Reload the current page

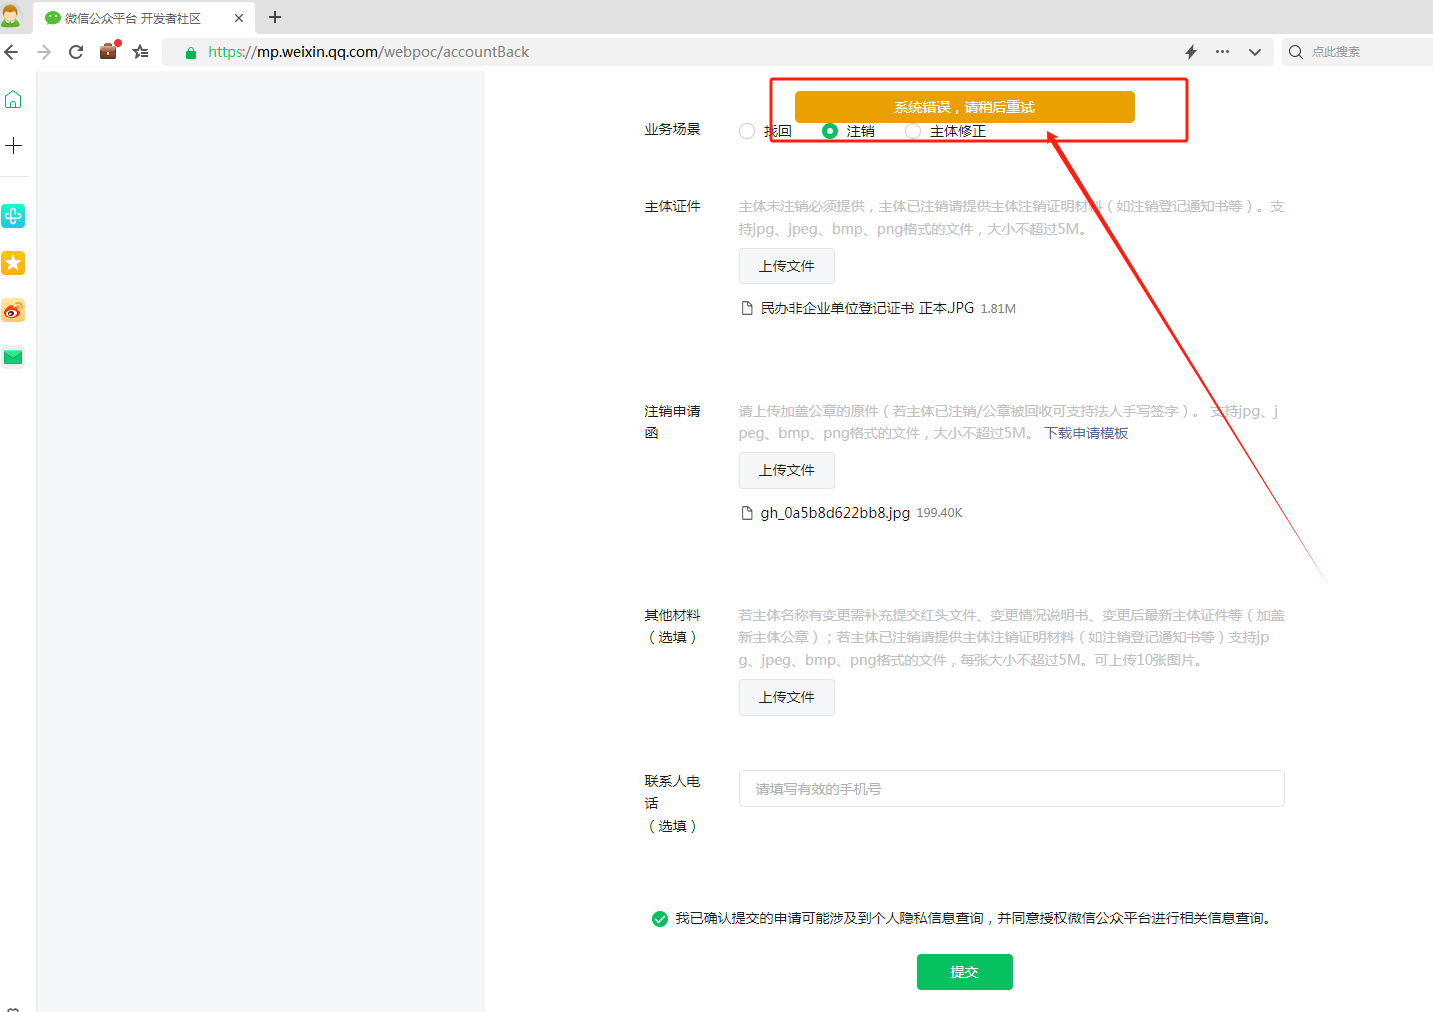pos(76,52)
